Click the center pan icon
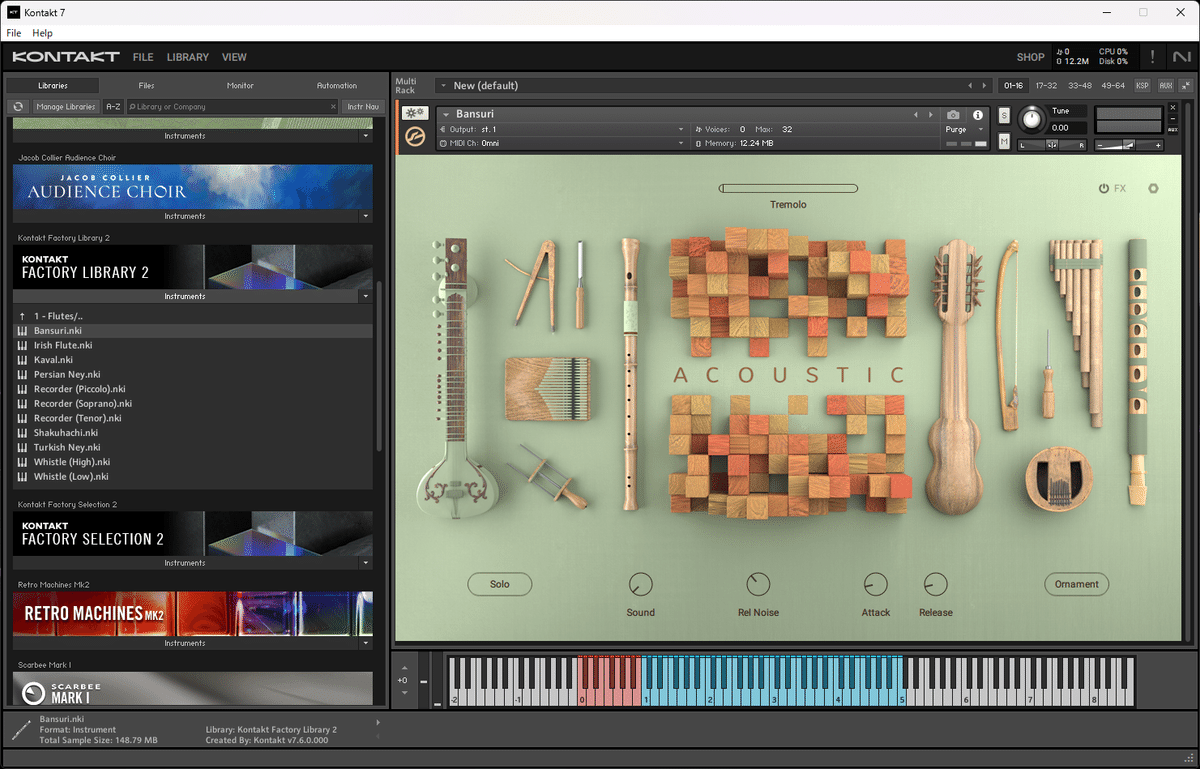The height and width of the screenshot is (769, 1200). click(1052, 145)
